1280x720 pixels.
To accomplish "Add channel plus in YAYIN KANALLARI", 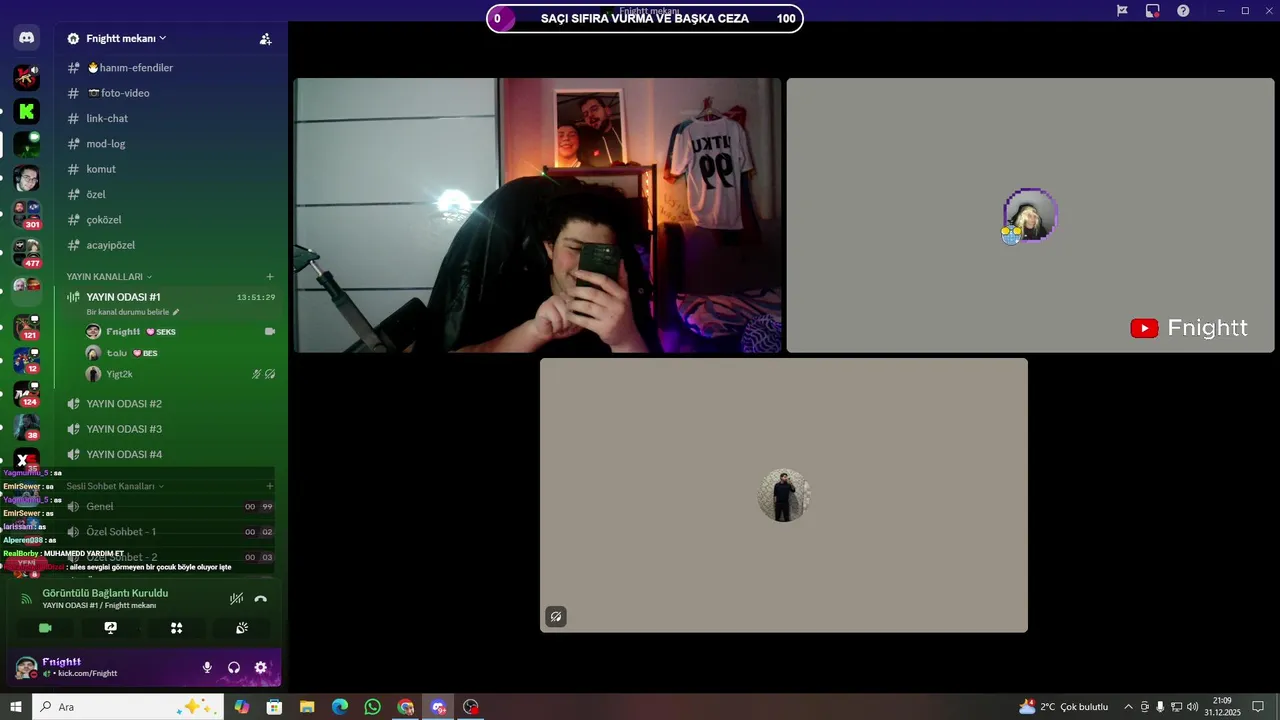I will tap(269, 276).
